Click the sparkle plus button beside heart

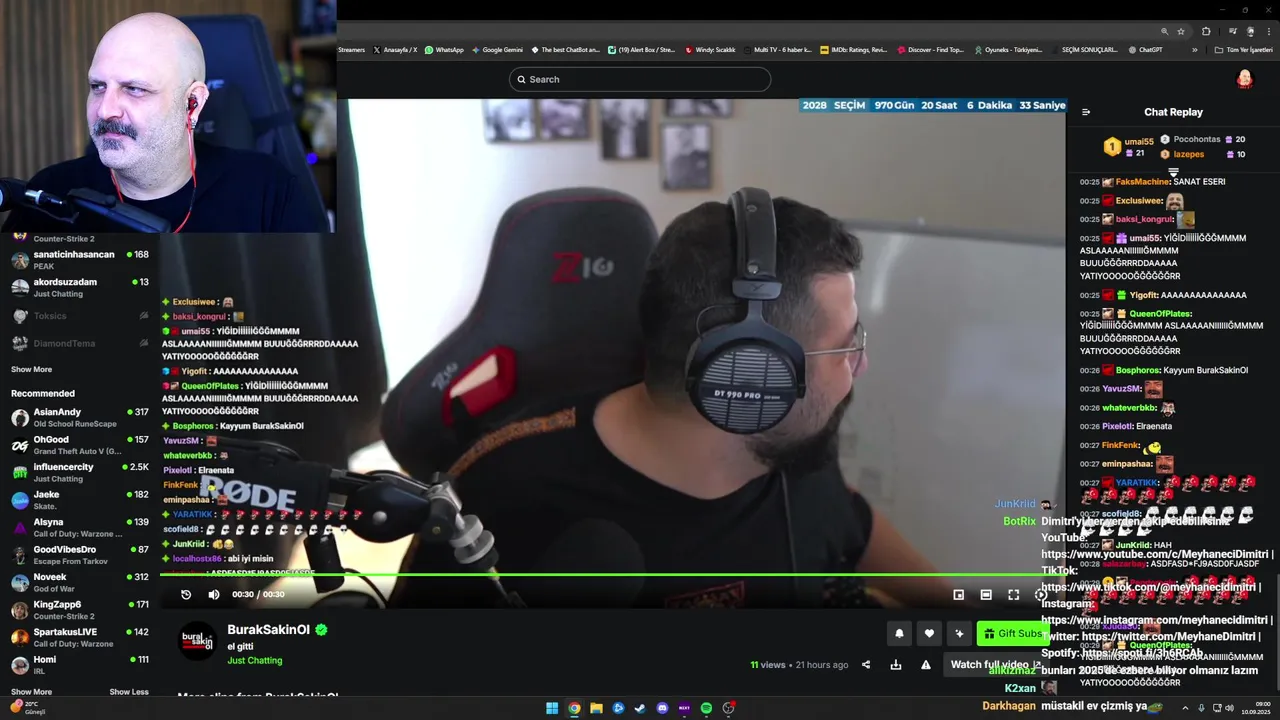tap(960, 633)
